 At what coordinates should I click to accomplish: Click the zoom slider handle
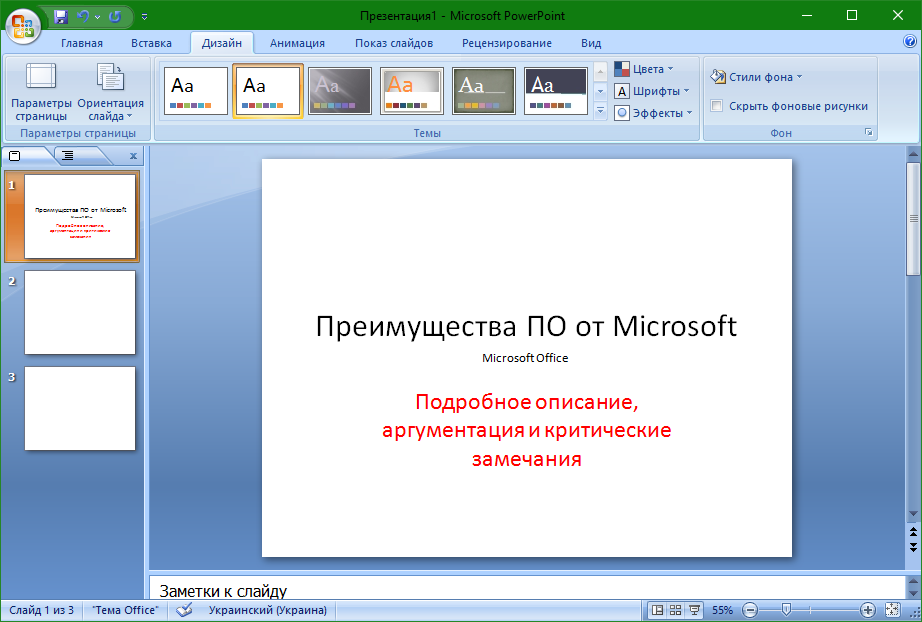coord(786,610)
